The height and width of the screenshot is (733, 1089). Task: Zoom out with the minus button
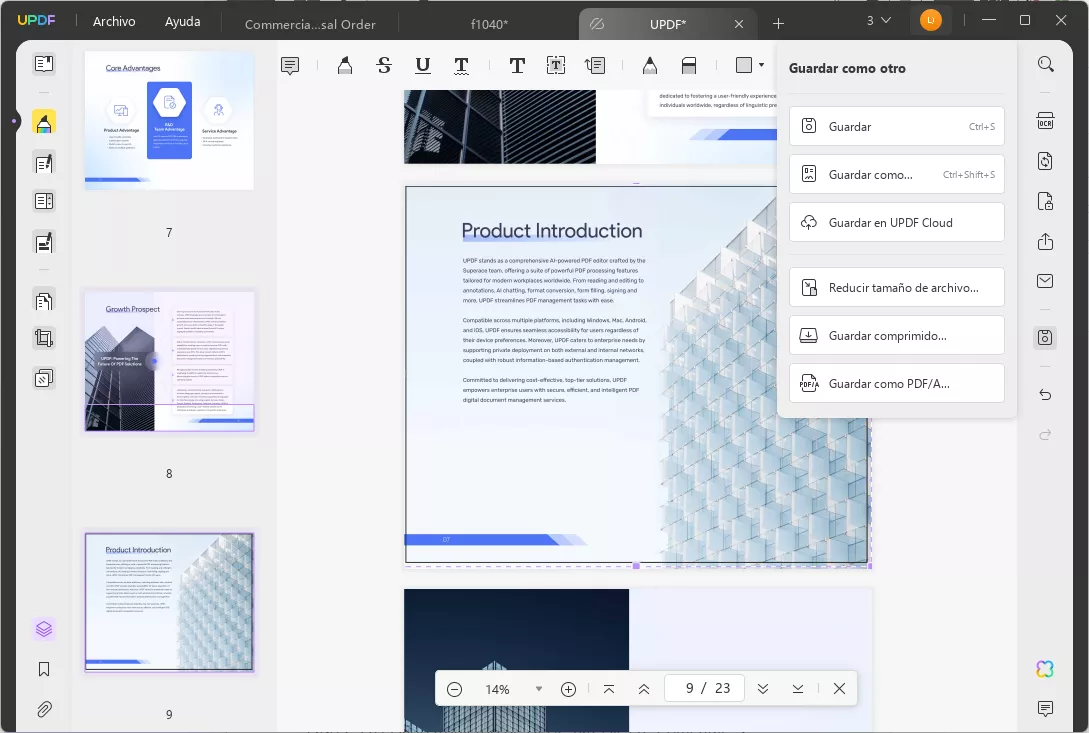454,689
